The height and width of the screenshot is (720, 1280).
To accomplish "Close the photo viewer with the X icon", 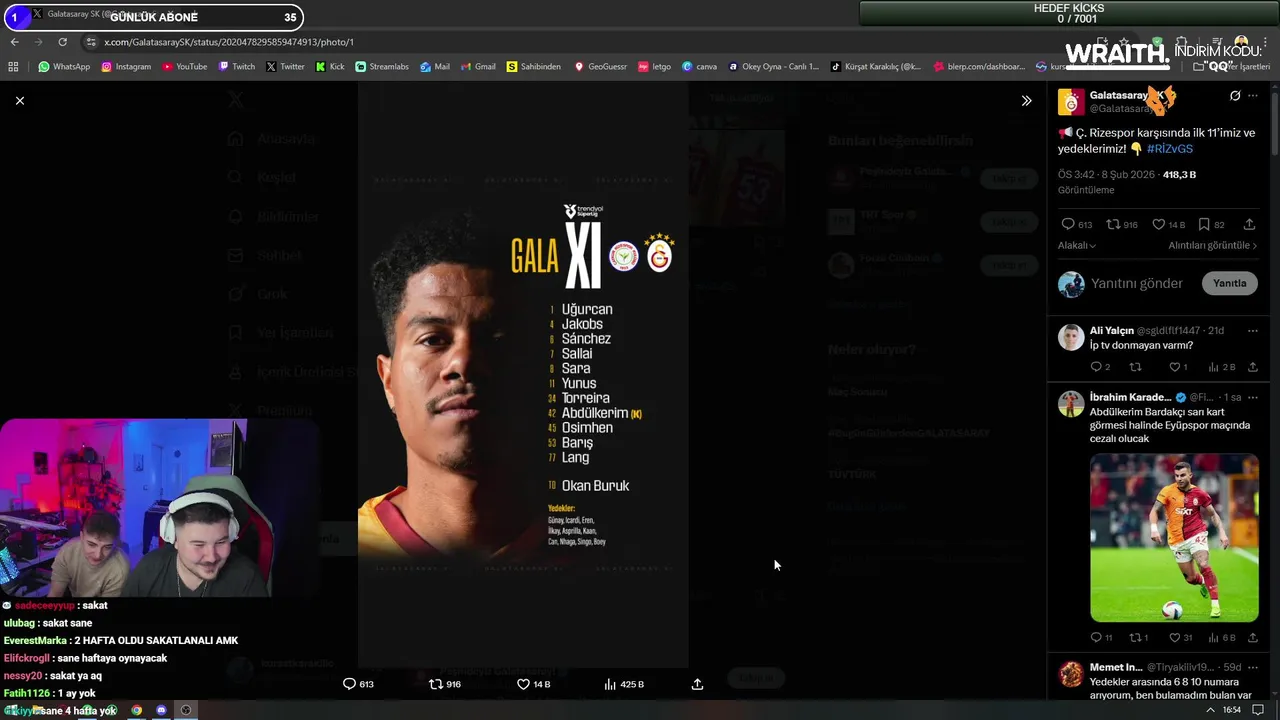I will [x=19, y=100].
